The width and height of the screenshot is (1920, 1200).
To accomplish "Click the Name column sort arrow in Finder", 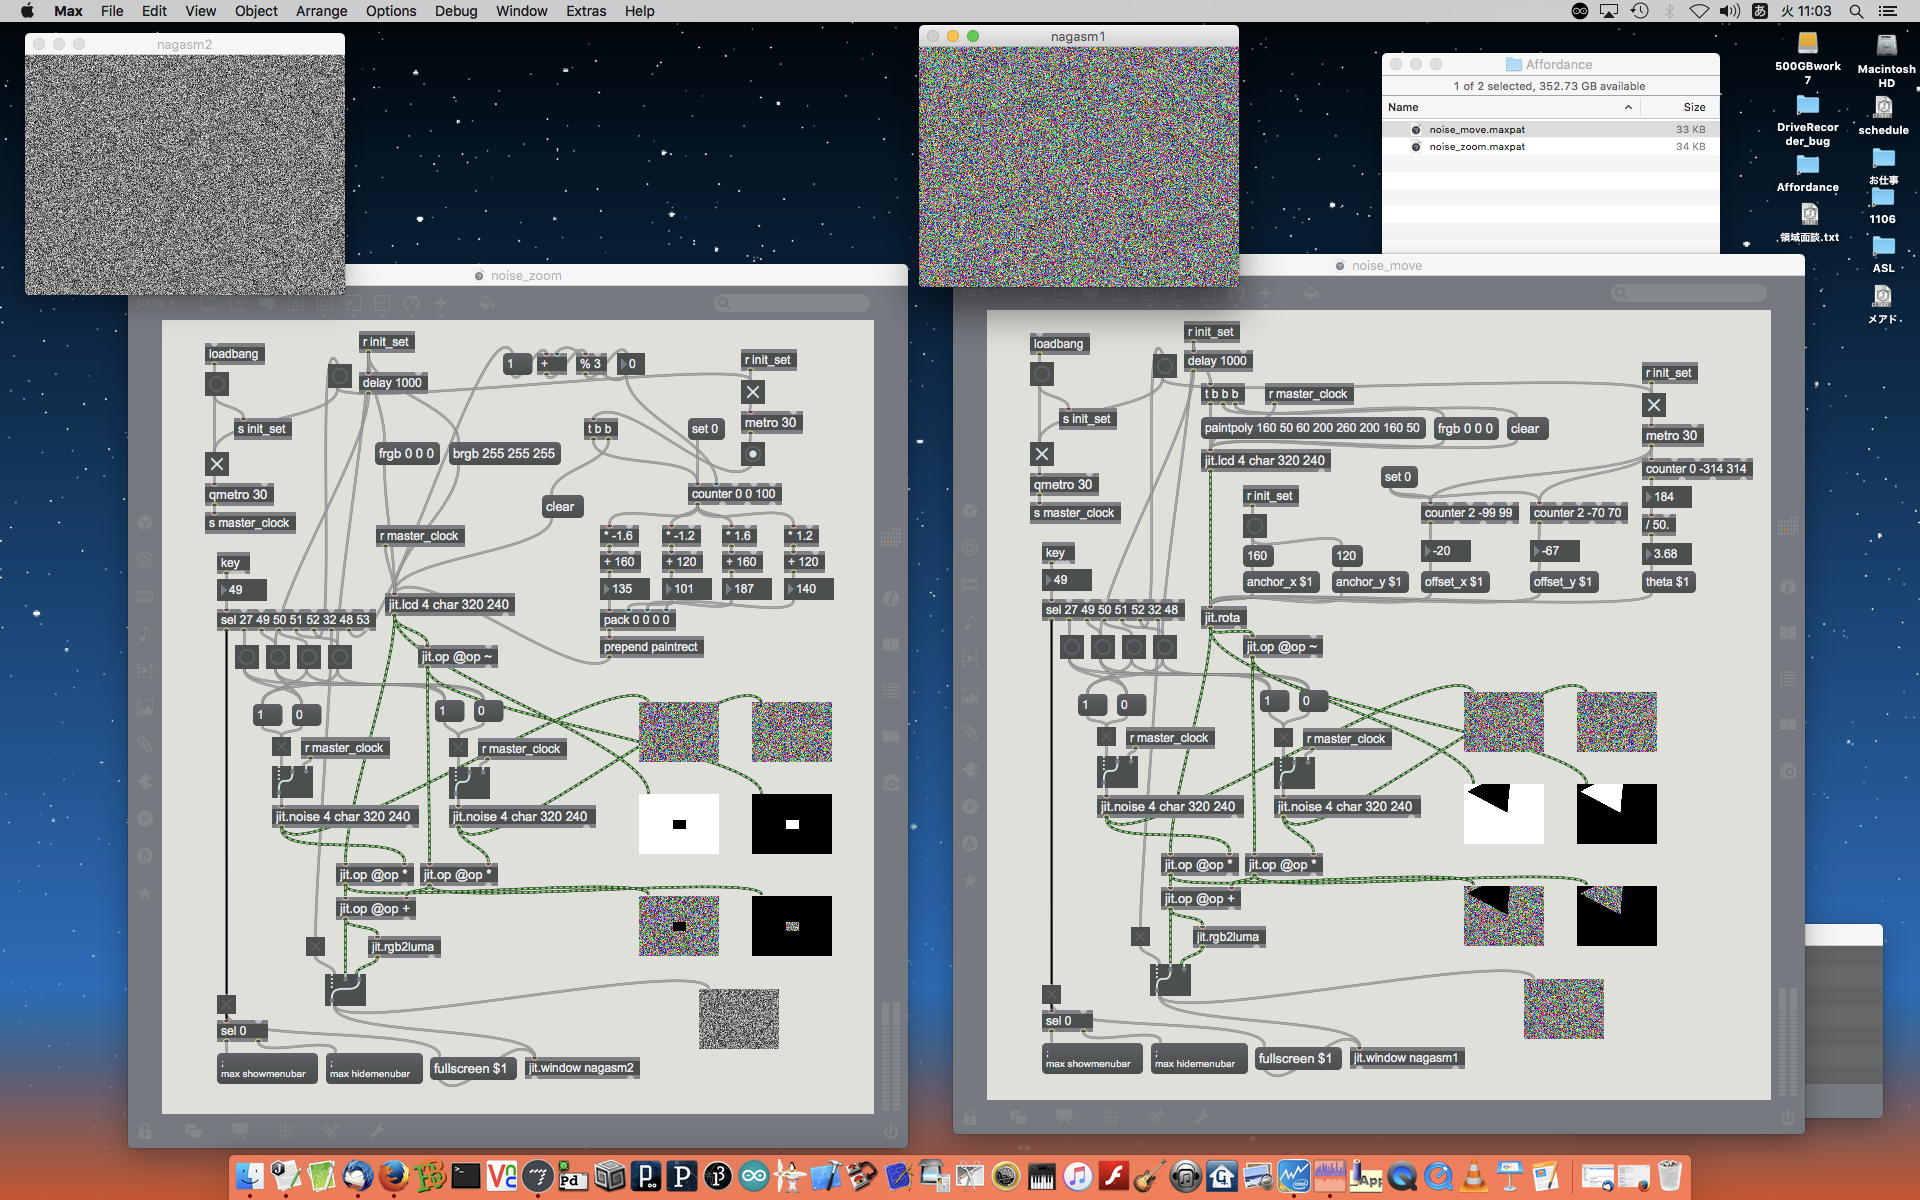I will point(1628,107).
